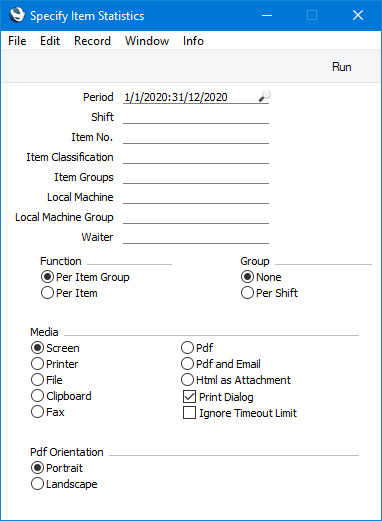Click the Item Classification input field
Viewport: 382px width, 521px height.
coord(196,157)
